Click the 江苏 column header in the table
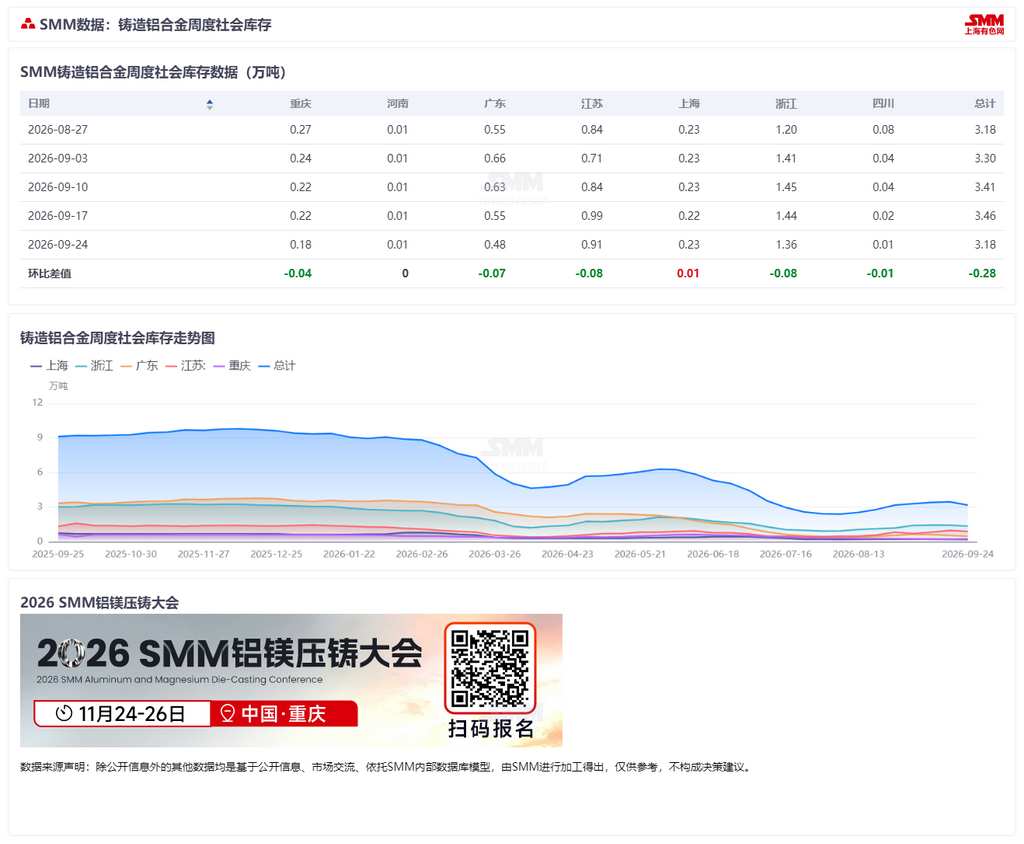Screen dimensions: 1024x844 (x=592, y=104)
